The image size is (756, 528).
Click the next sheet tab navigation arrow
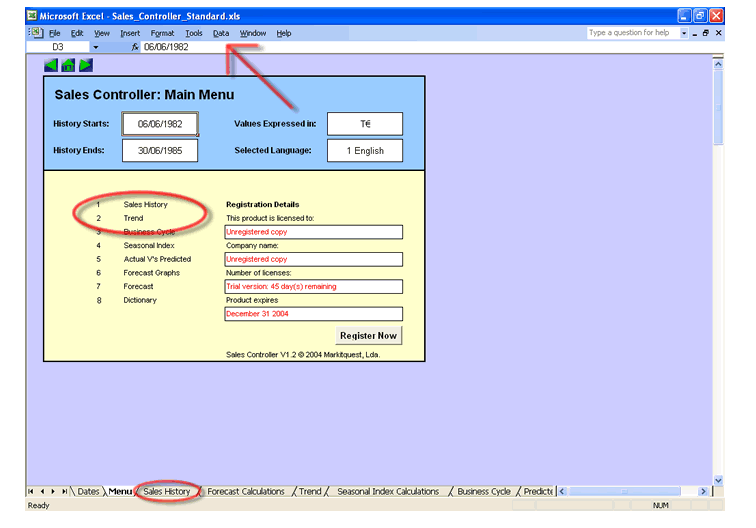pos(53,491)
